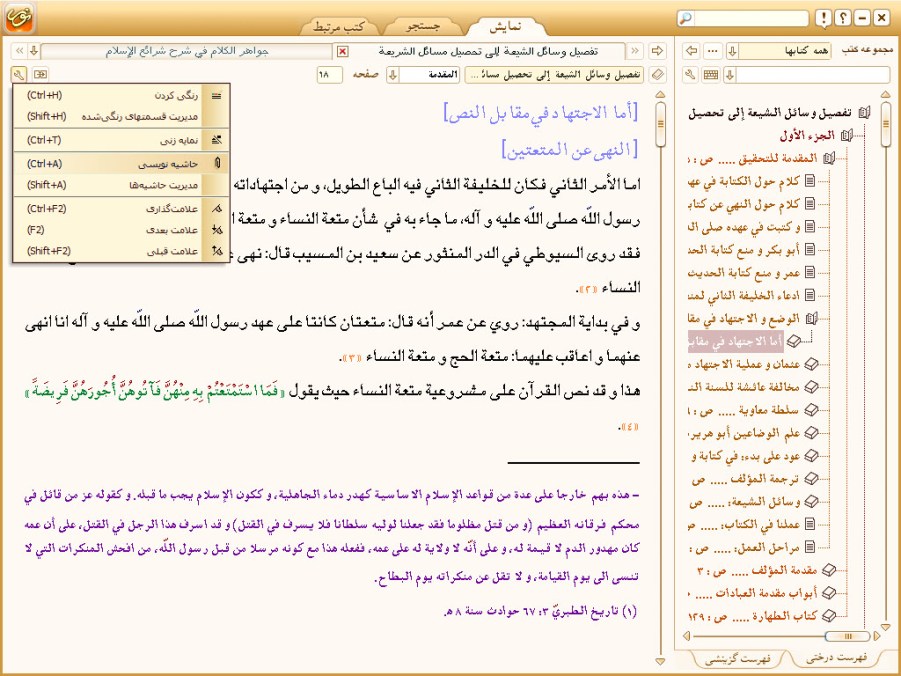
Task: Click the text panel toggle icon beside the wrench
Action: click(41, 74)
